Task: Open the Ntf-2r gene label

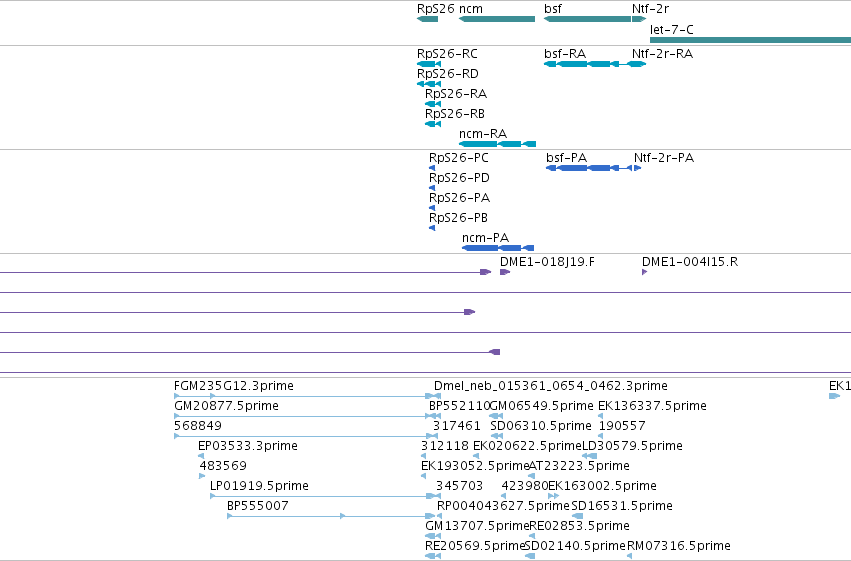Action: [650, 9]
